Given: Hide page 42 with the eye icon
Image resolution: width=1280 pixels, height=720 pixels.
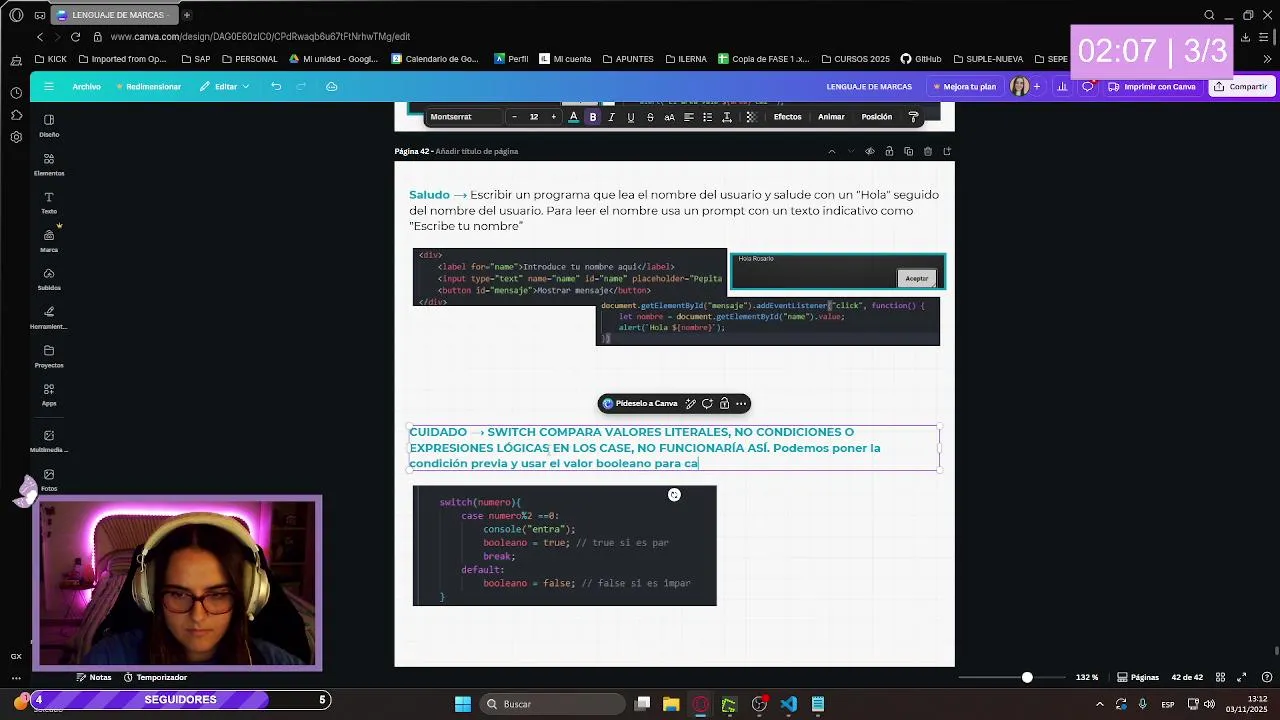Looking at the screenshot, I should (870, 152).
